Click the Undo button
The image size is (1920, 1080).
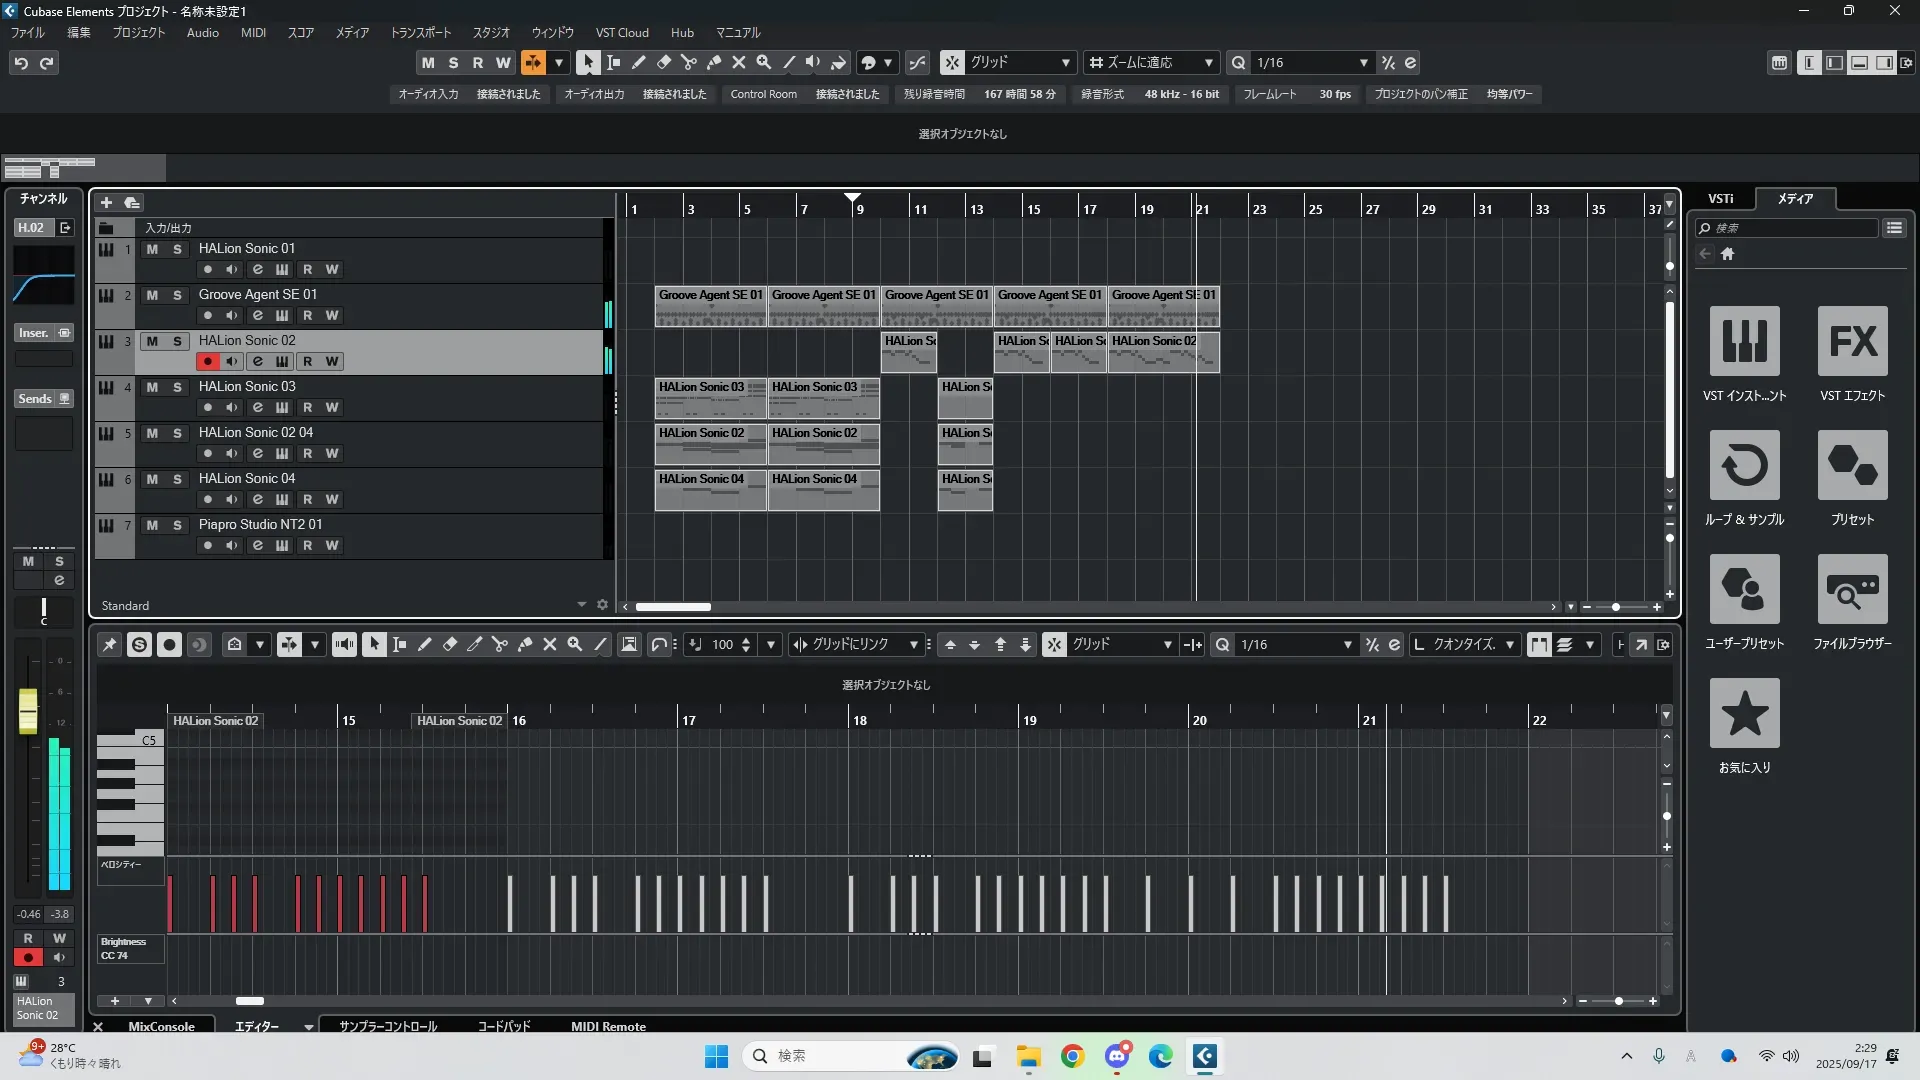point(21,62)
